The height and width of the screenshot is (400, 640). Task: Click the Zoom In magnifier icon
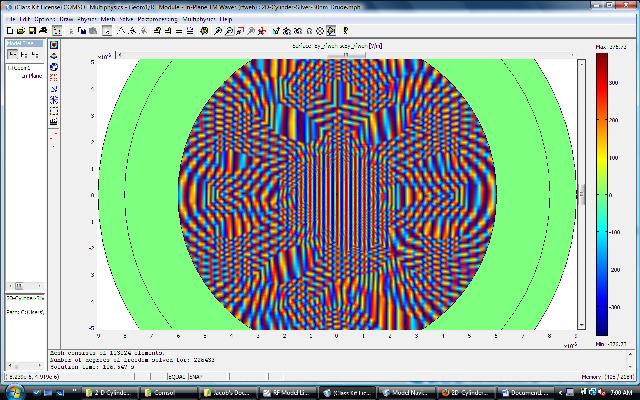[218, 31]
